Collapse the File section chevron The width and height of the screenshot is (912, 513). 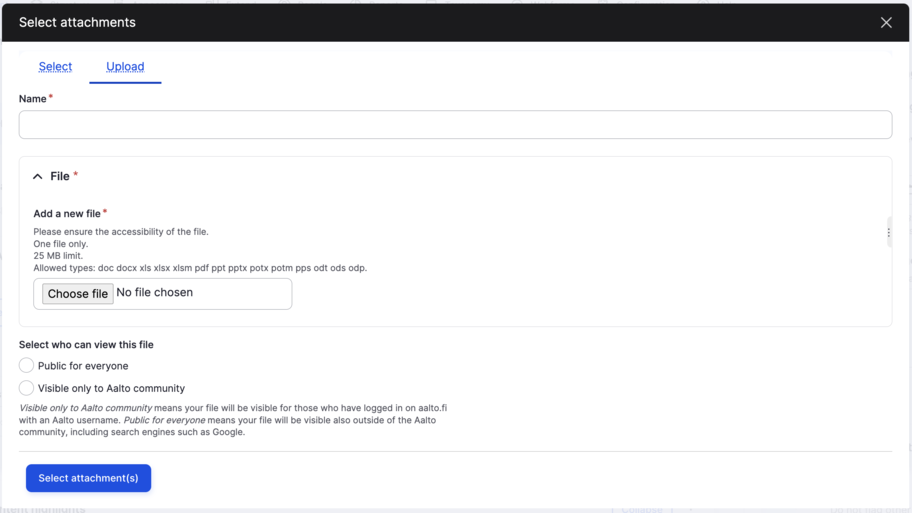point(38,177)
